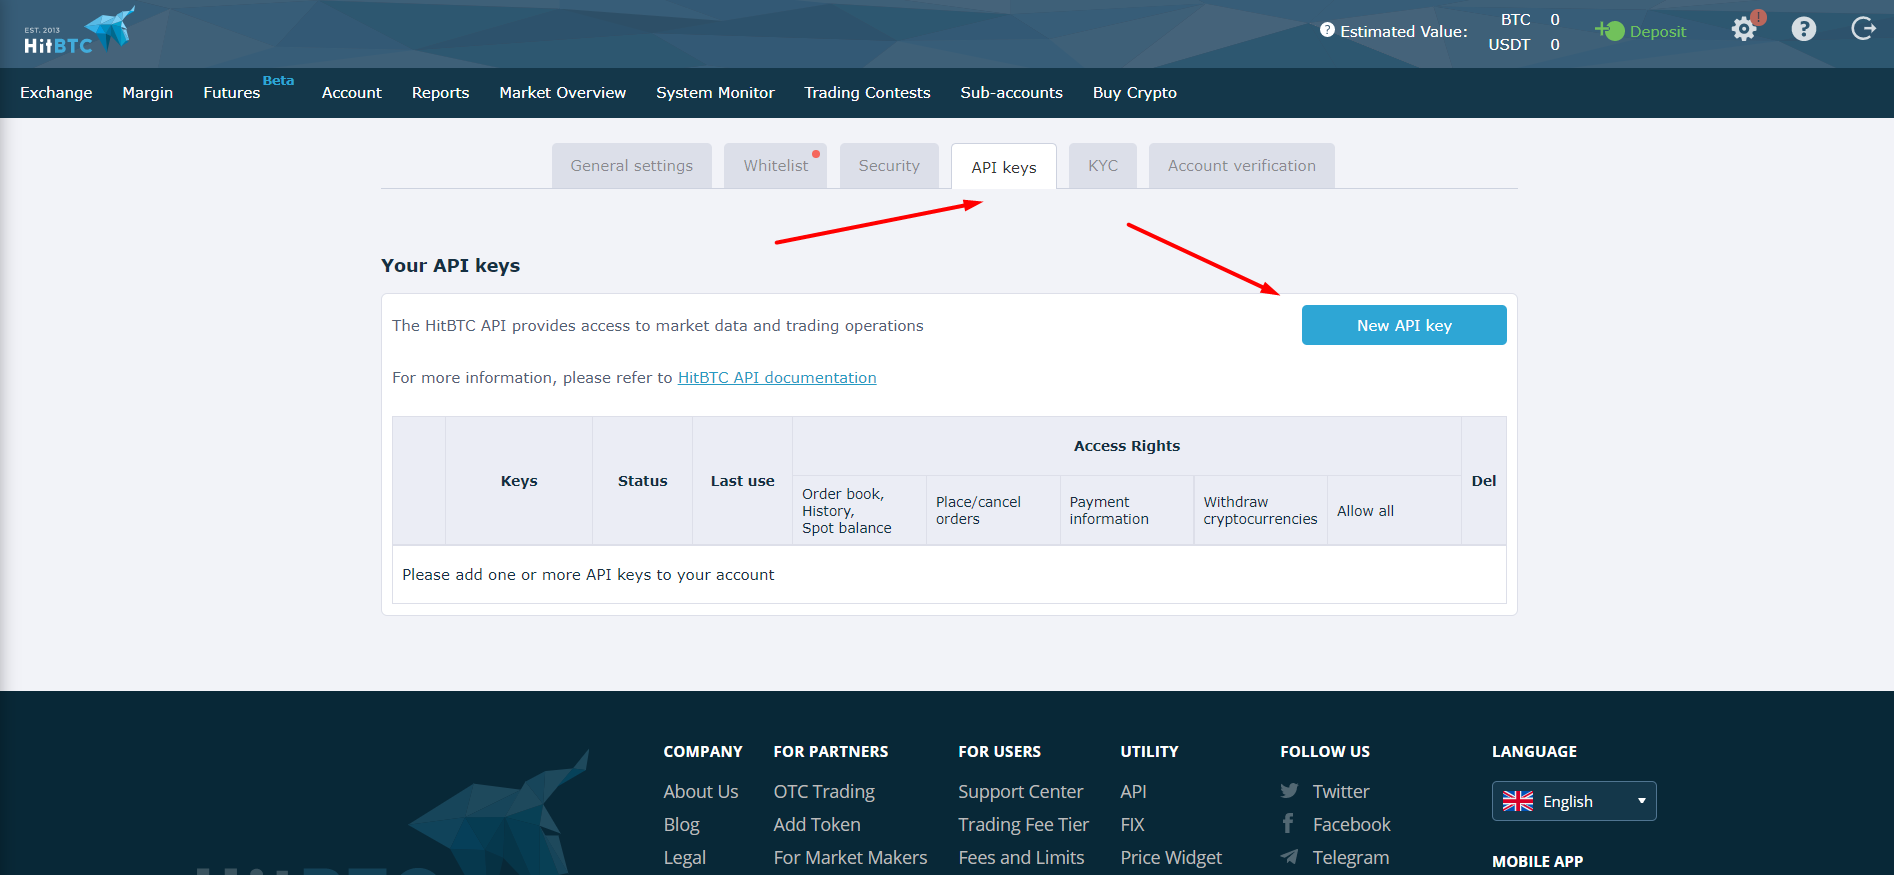
Task: Click the Estimated Value info icon
Action: (x=1327, y=30)
